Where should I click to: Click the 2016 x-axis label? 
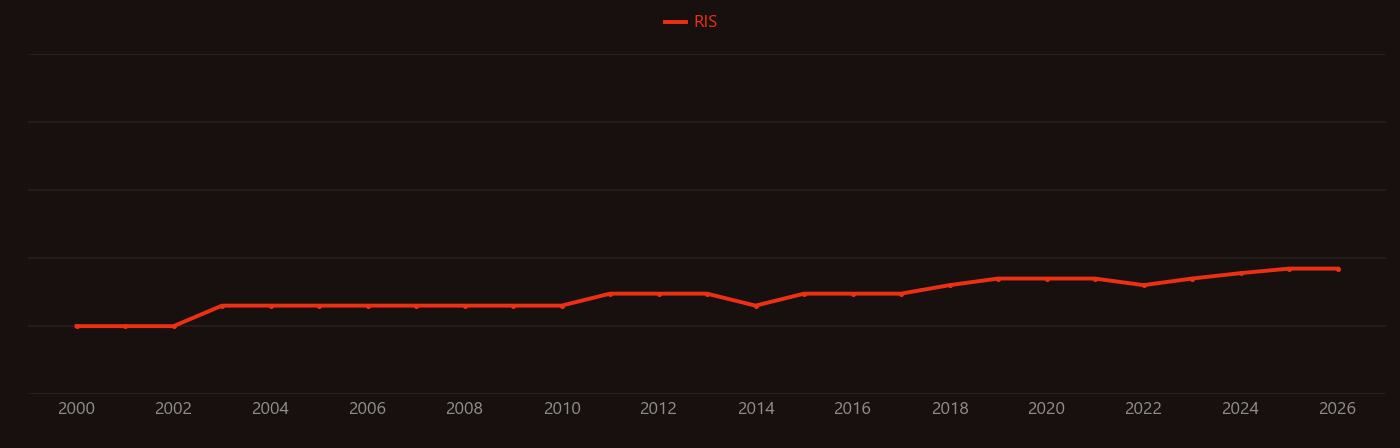(853, 409)
